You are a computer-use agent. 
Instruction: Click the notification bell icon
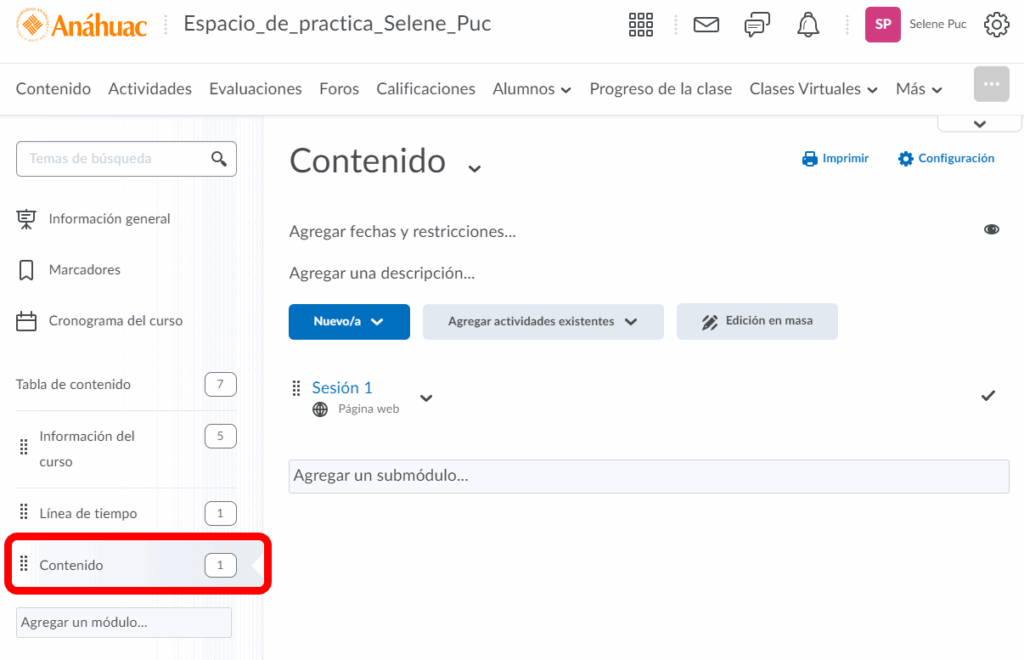pyautogui.click(x=808, y=25)
